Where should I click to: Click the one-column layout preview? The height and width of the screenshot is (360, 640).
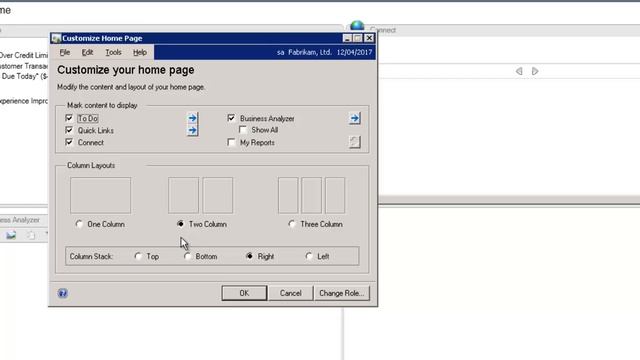[x=100, y=195]
